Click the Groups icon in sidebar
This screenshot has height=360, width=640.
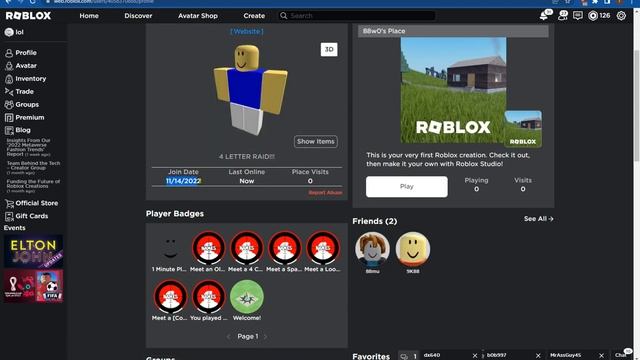tap(9, 104)
